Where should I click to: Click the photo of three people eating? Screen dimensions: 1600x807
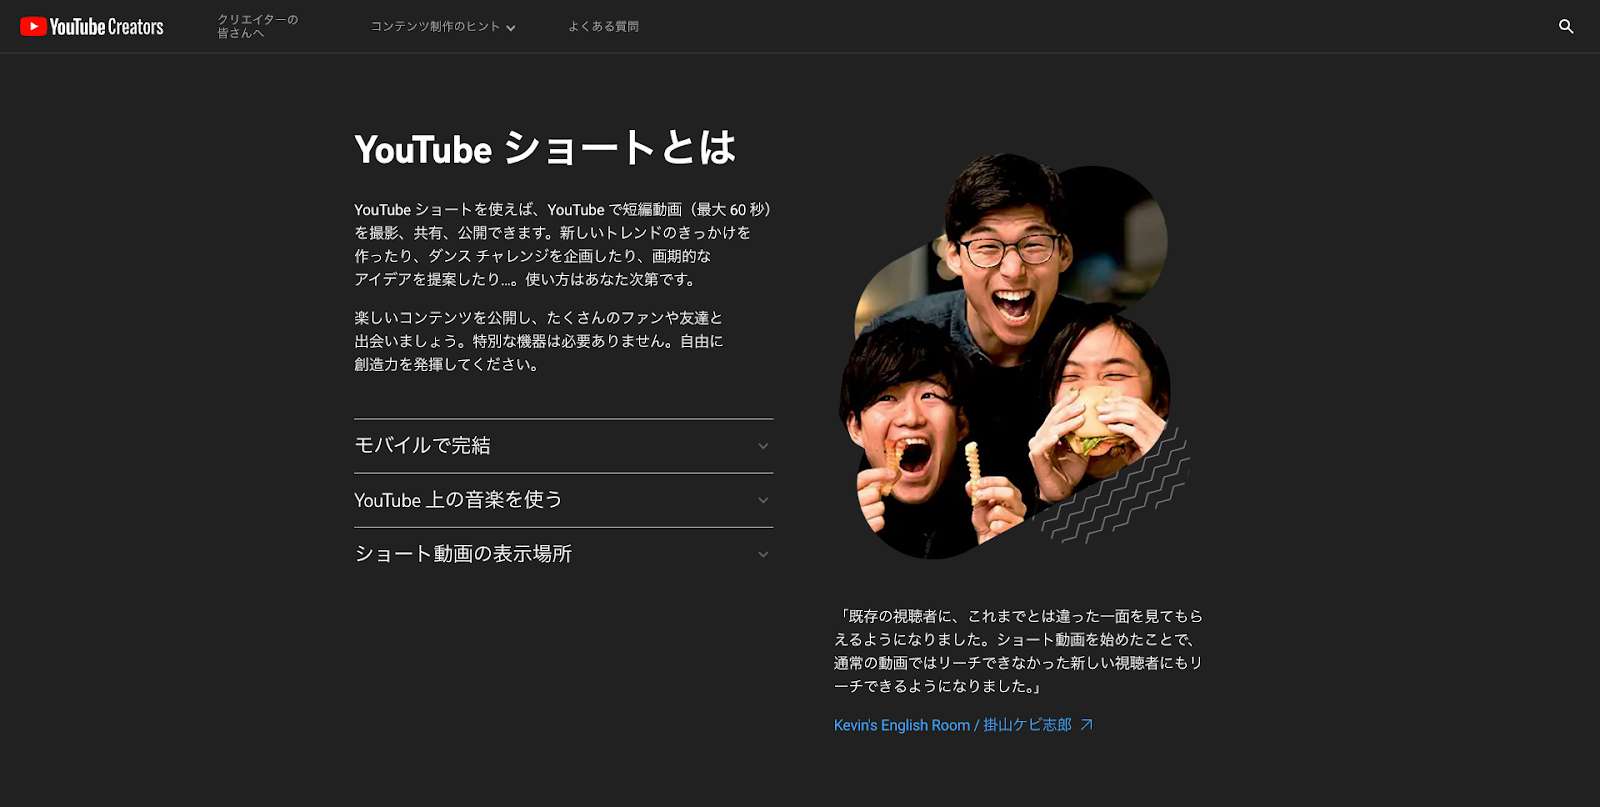pos(1014,355)
